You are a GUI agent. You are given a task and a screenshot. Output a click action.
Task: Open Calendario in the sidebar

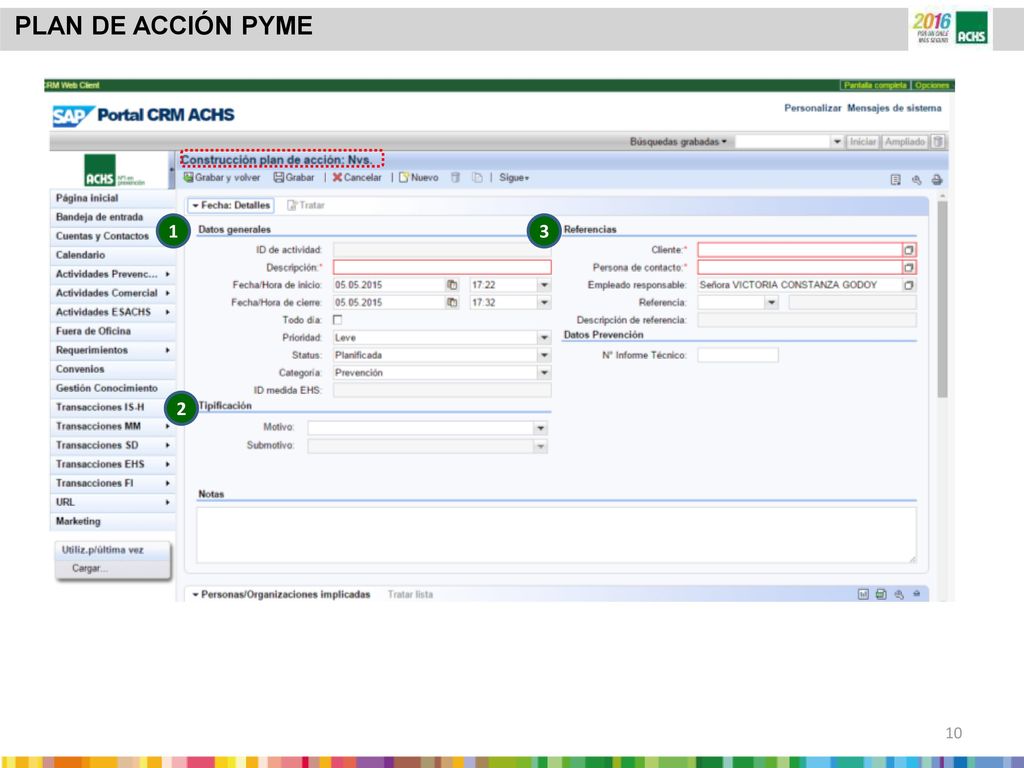point(112,255)
